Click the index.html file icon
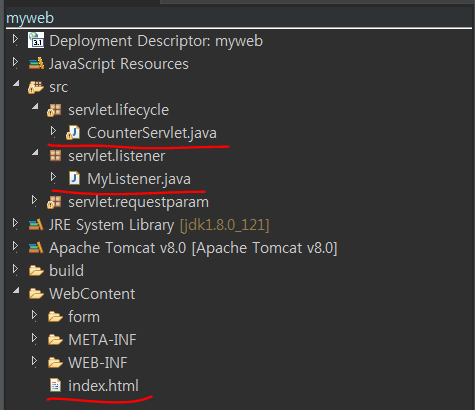This screenshot has height=410, width=475. pyautogui.click(x=55, y=385)
